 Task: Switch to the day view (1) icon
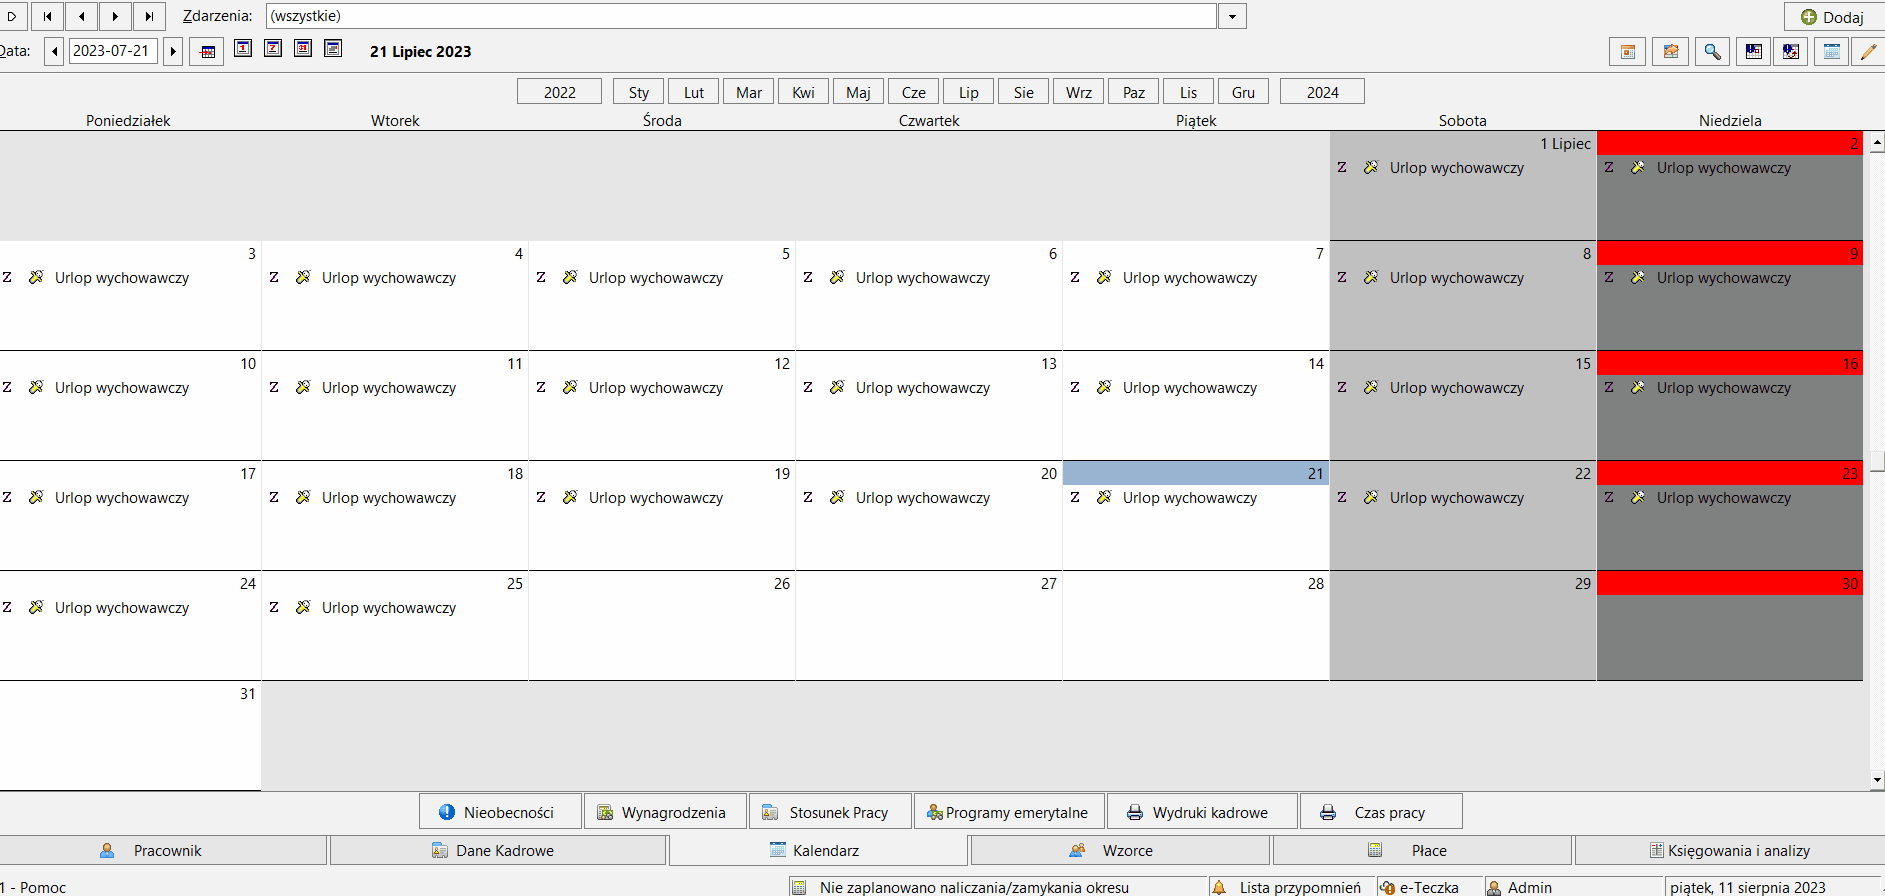243,48
